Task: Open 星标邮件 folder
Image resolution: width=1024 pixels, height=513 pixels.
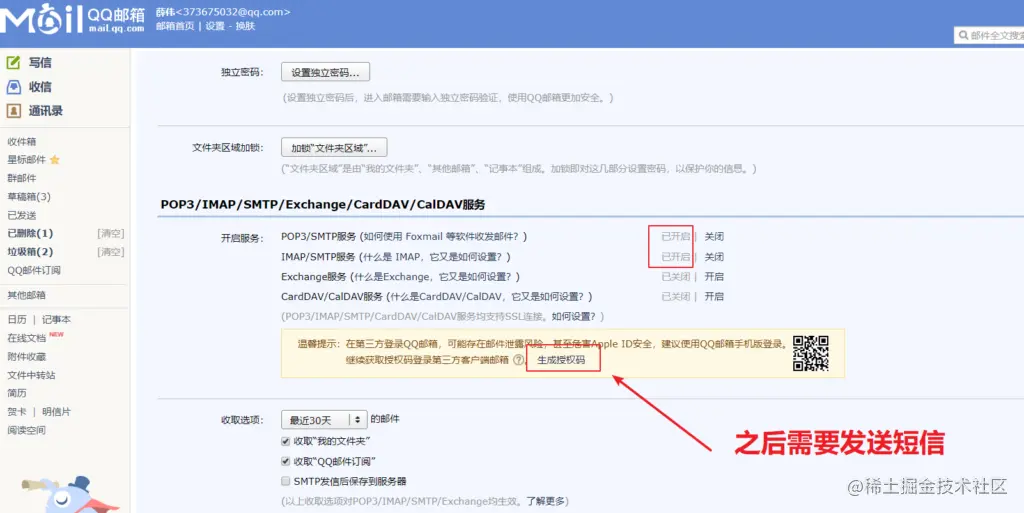Action: [x=27, y=159]
